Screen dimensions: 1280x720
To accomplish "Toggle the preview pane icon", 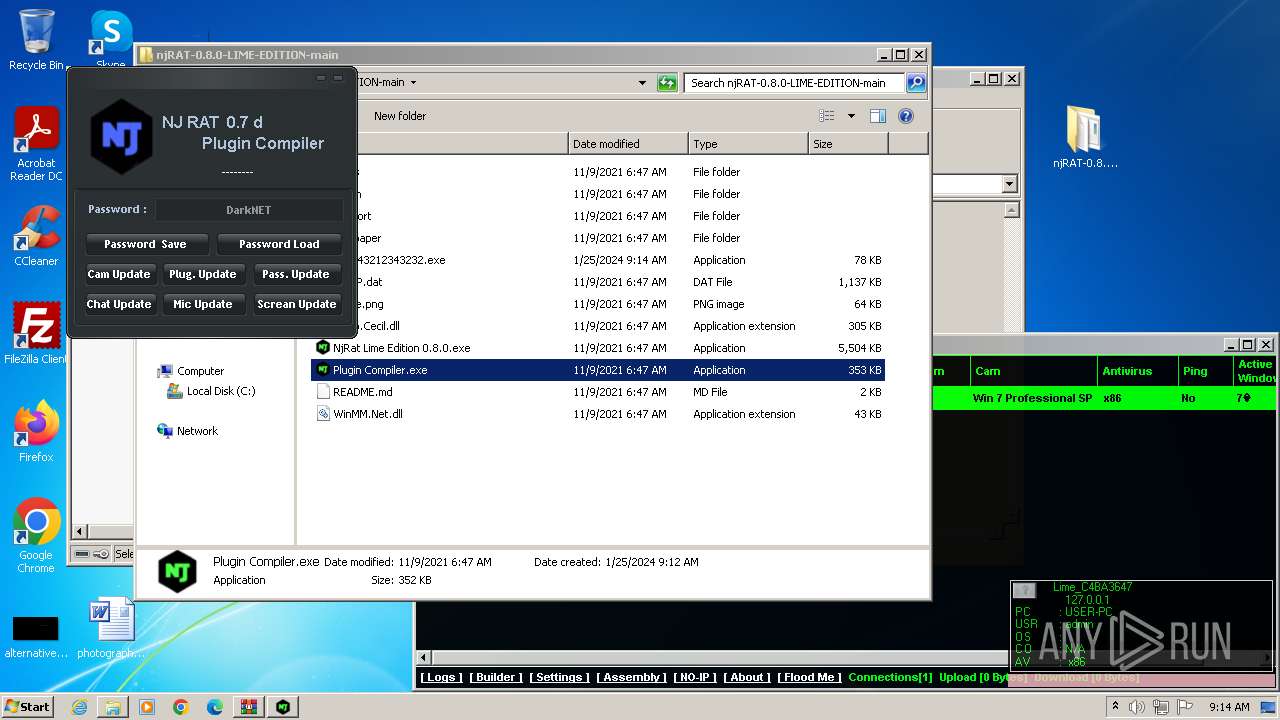I will coord(877,116).
